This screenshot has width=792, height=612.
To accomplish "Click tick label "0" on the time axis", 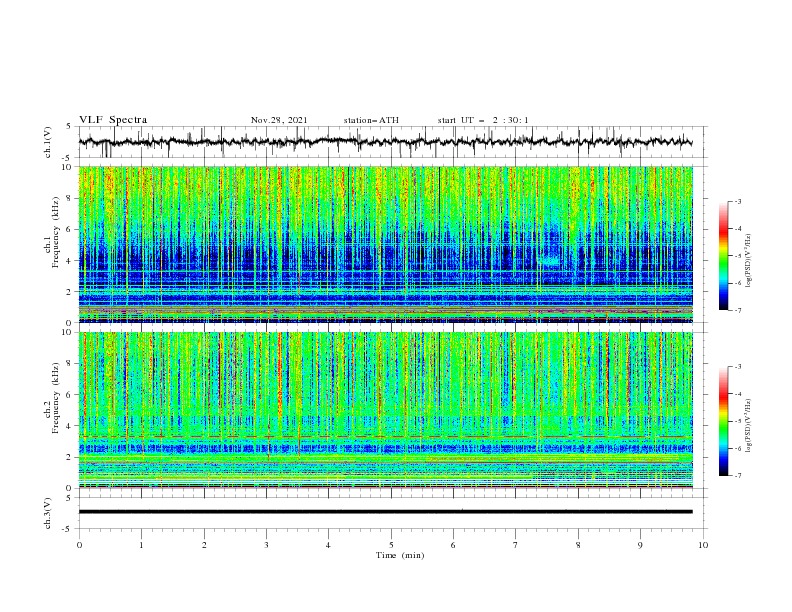I will tap(79, 545).
